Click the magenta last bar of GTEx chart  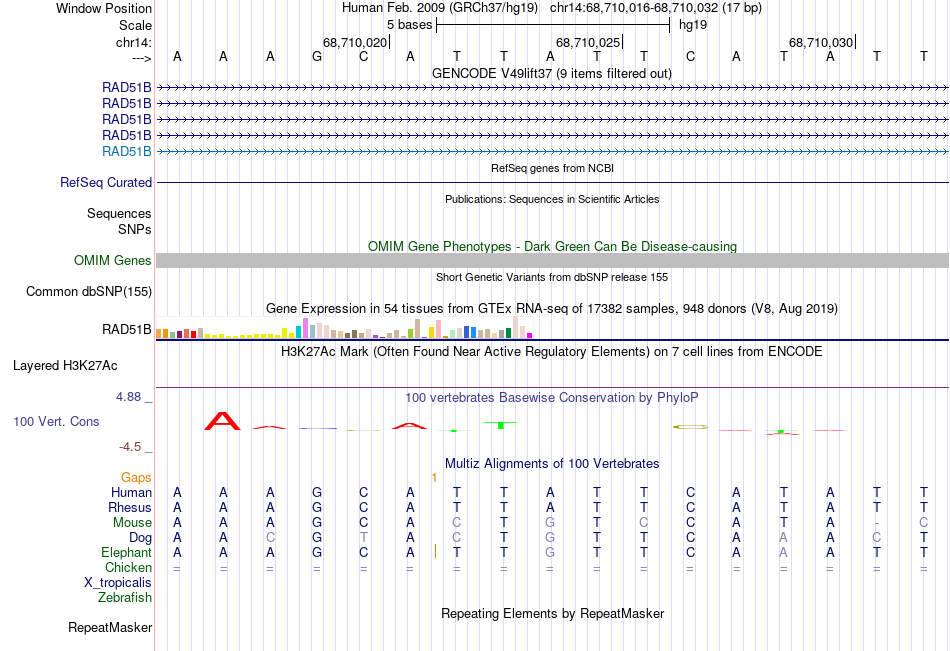[x=530, y=335]
